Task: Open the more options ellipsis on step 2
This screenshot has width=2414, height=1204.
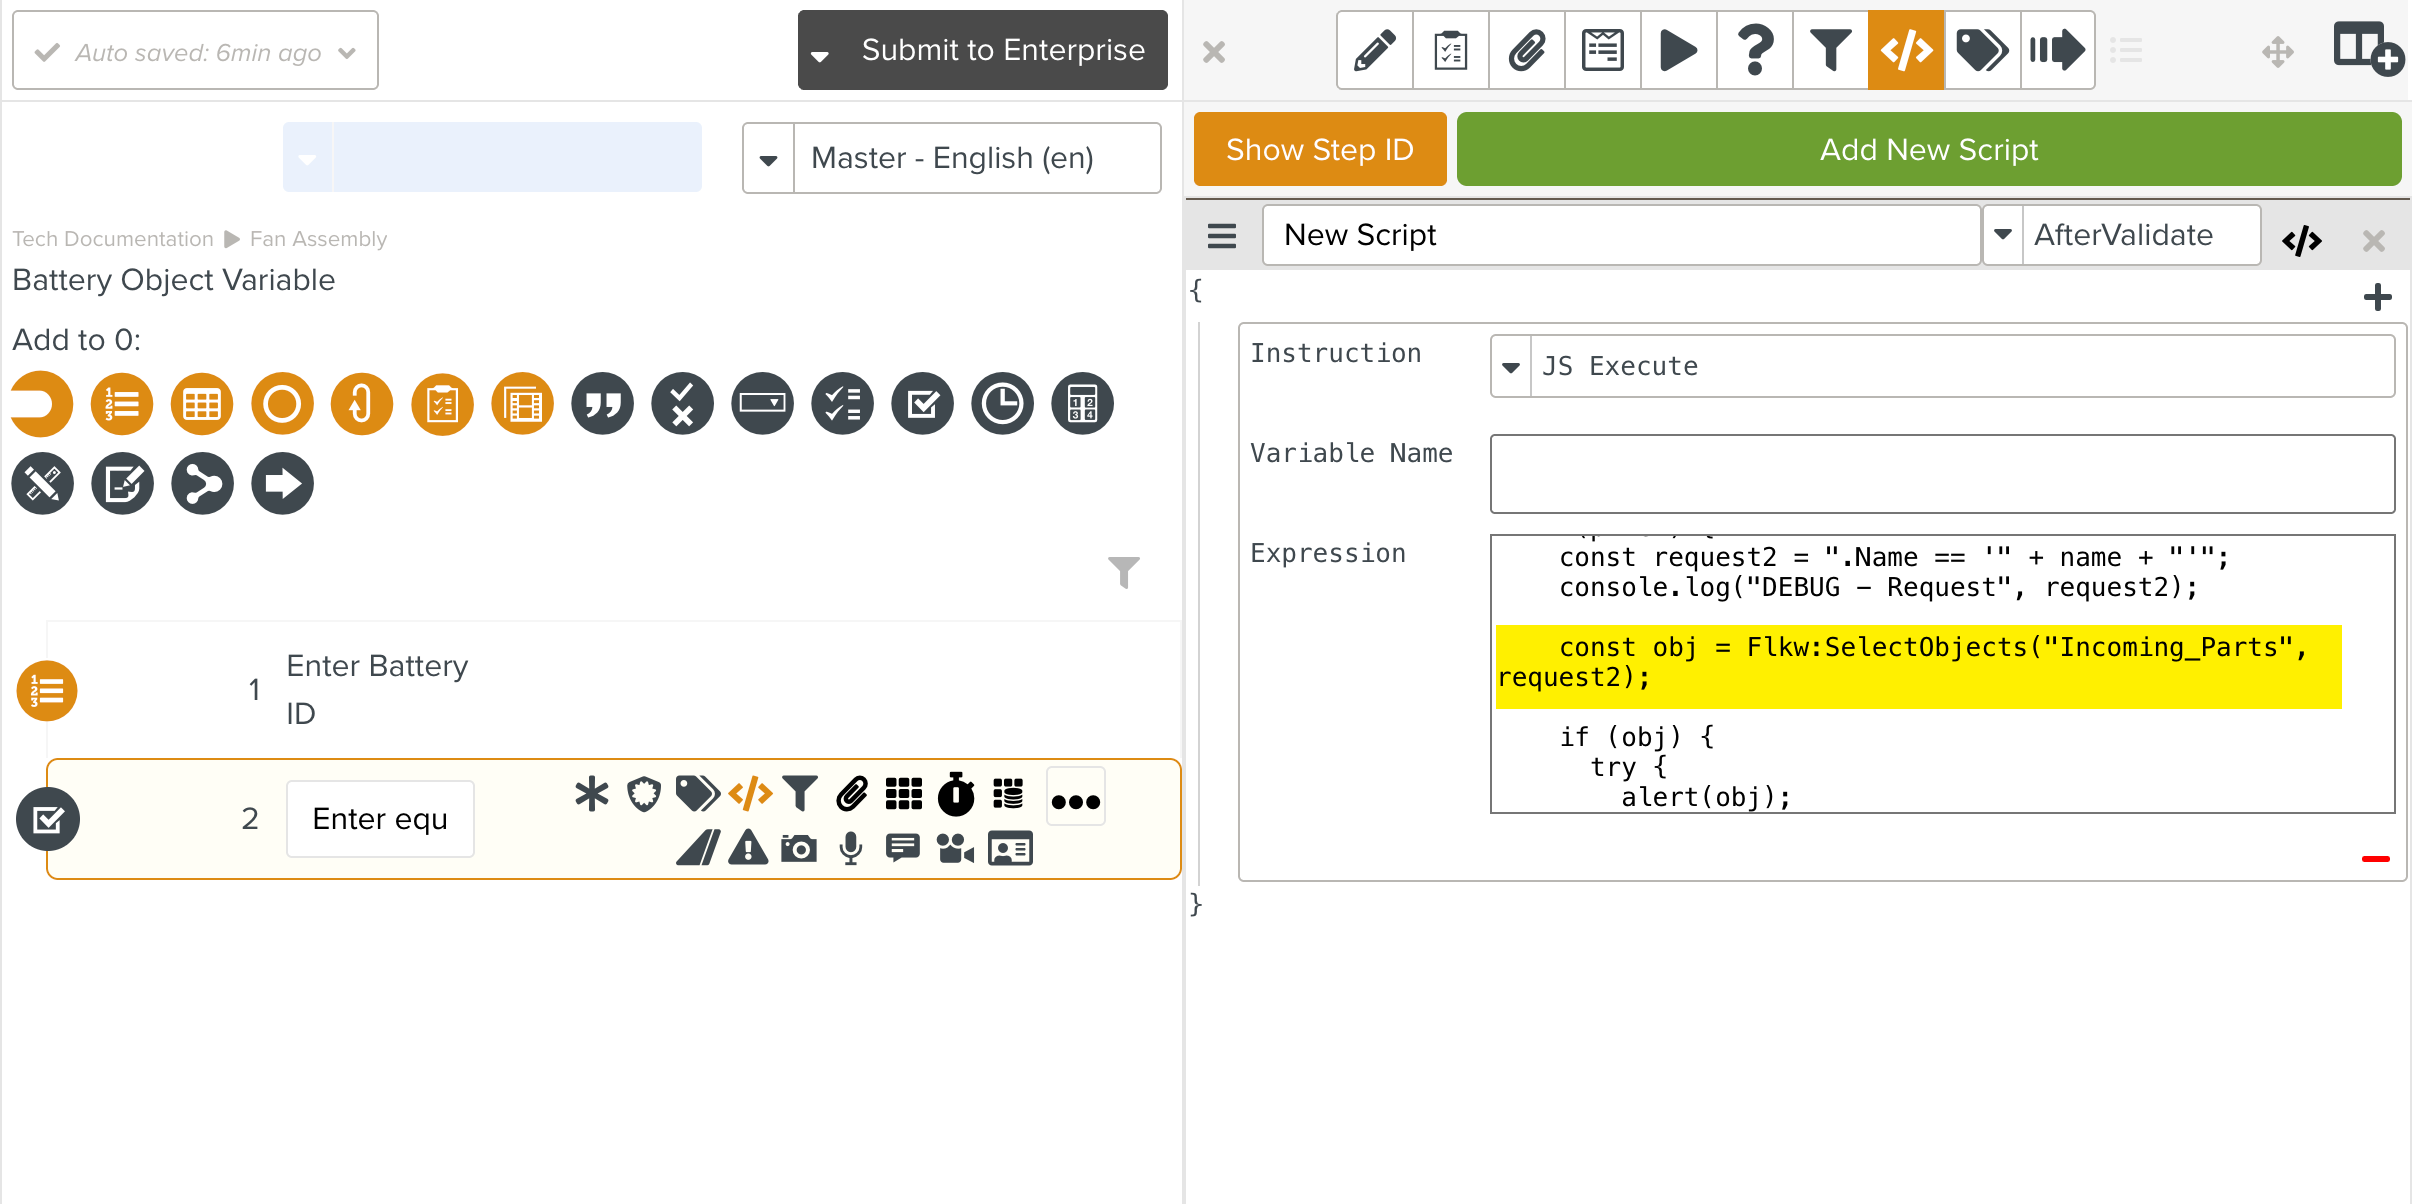Action: [x=1075, y=800]
